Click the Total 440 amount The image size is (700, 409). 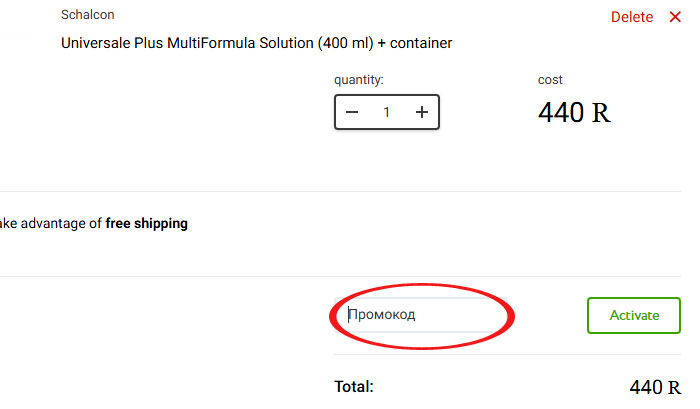[646, 387]
